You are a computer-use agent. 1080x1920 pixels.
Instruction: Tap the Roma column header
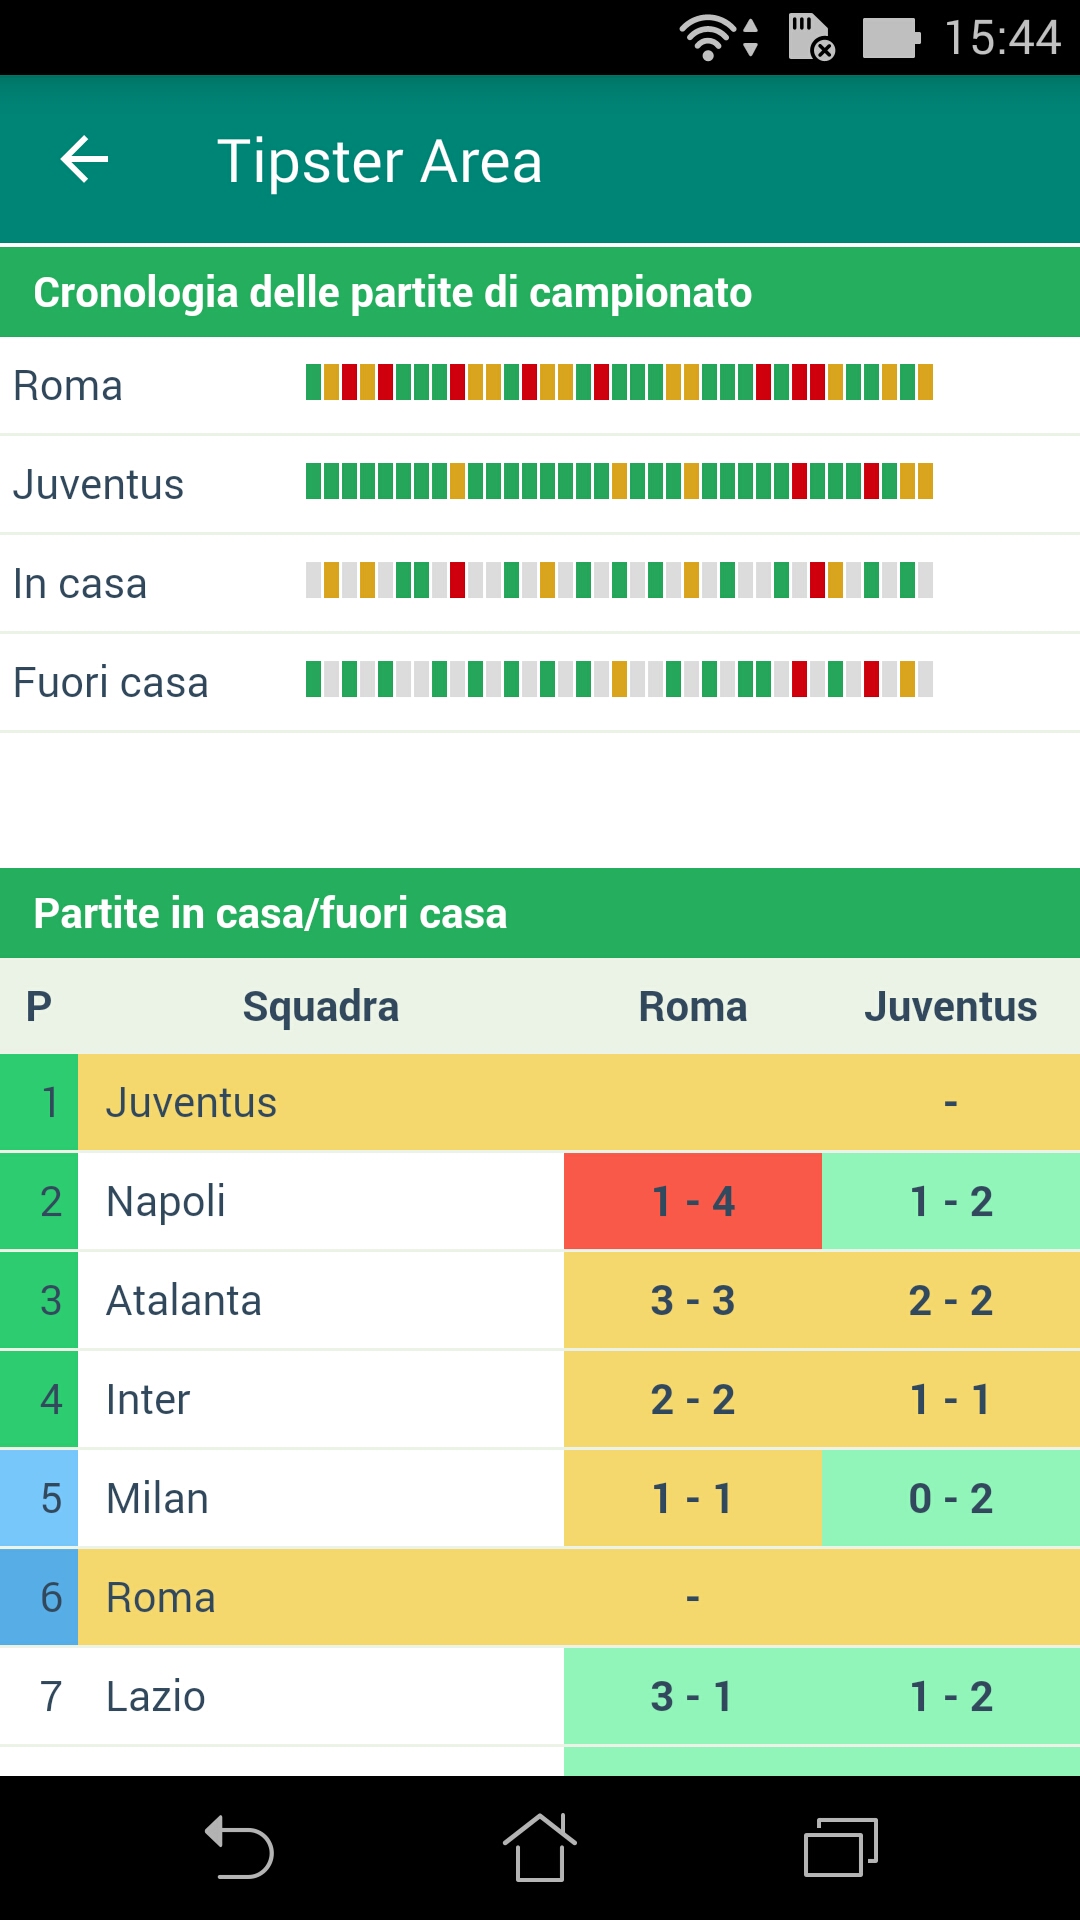693,1006
